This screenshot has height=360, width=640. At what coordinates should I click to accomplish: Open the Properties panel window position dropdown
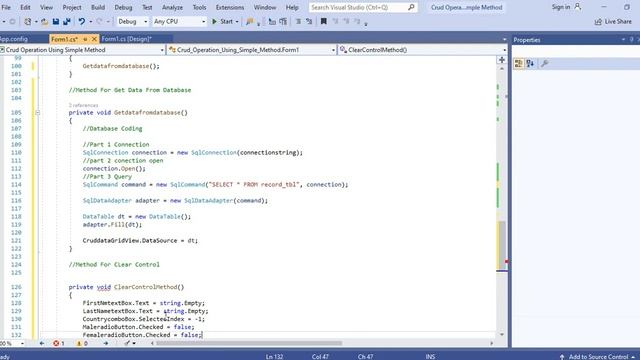(623, 40)
